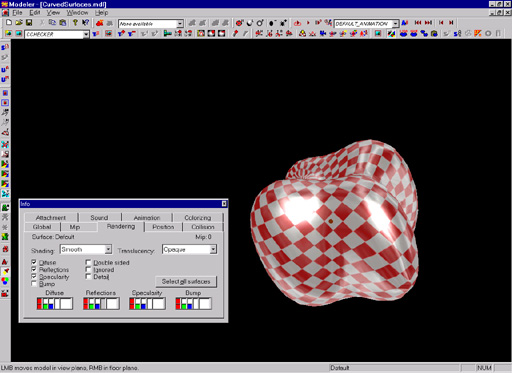Open the Window menu
Screen dimensions: 512x373
pos(77,13)
